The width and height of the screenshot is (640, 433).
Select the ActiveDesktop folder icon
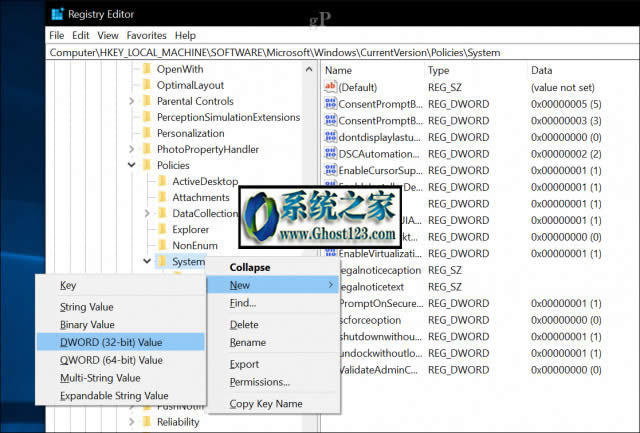click(x=162, y=181)
